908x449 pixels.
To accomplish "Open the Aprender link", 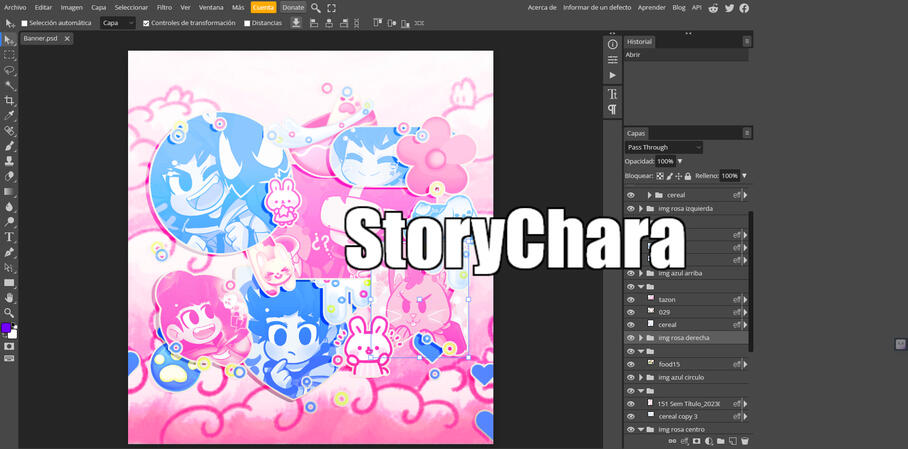I will point(651,7).
